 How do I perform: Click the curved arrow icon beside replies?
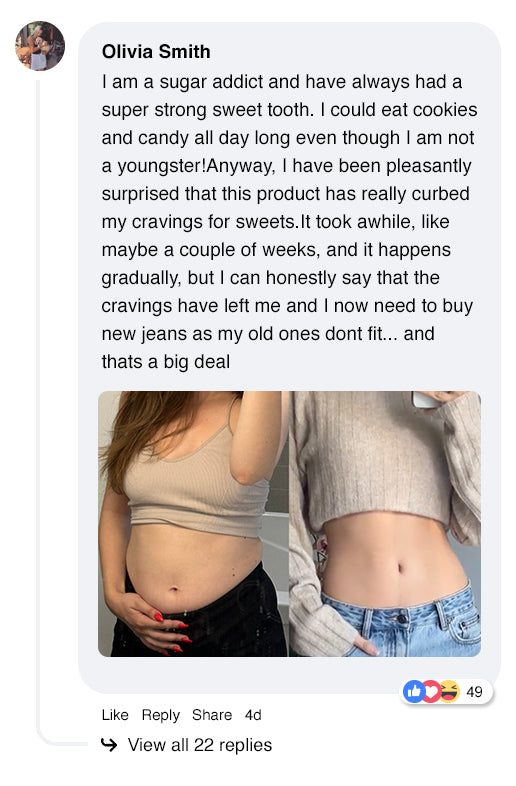[x=109, y=745]
